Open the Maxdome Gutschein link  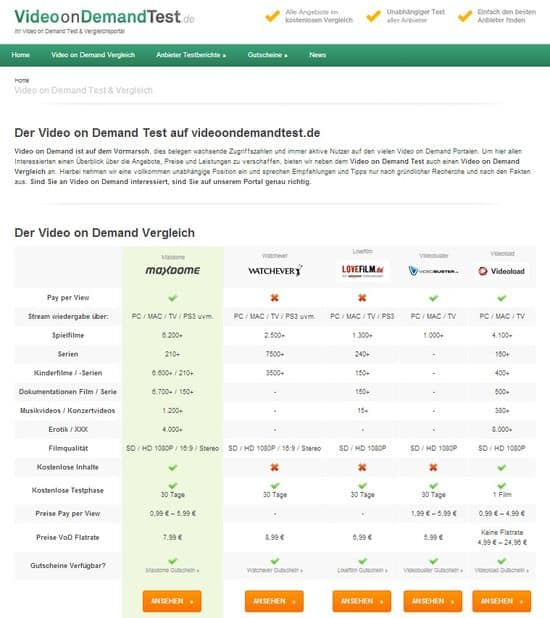[172, 570]
